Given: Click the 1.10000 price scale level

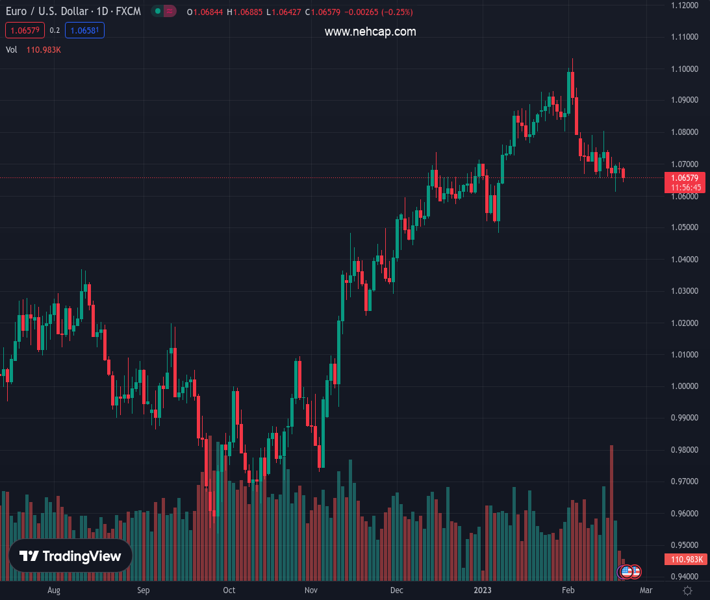Looking at the screenshot, I should click(684, 69).
